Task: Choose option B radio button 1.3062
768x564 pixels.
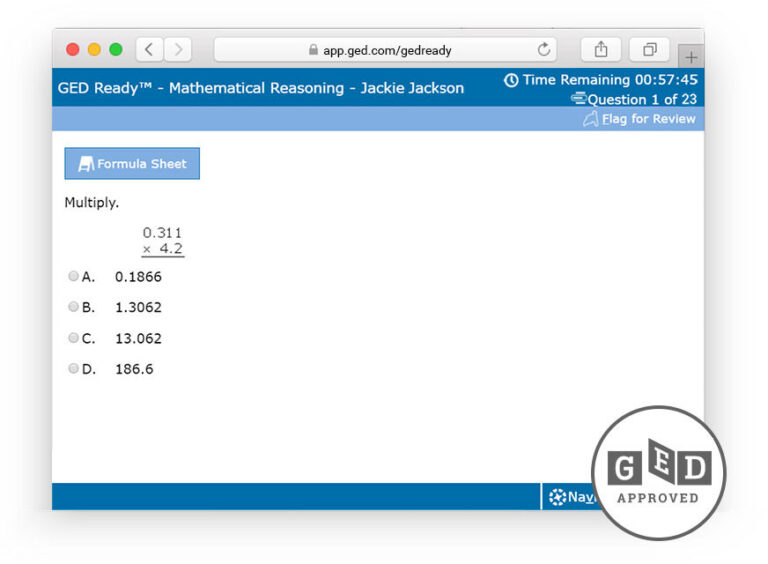Action: pos(73,307)
